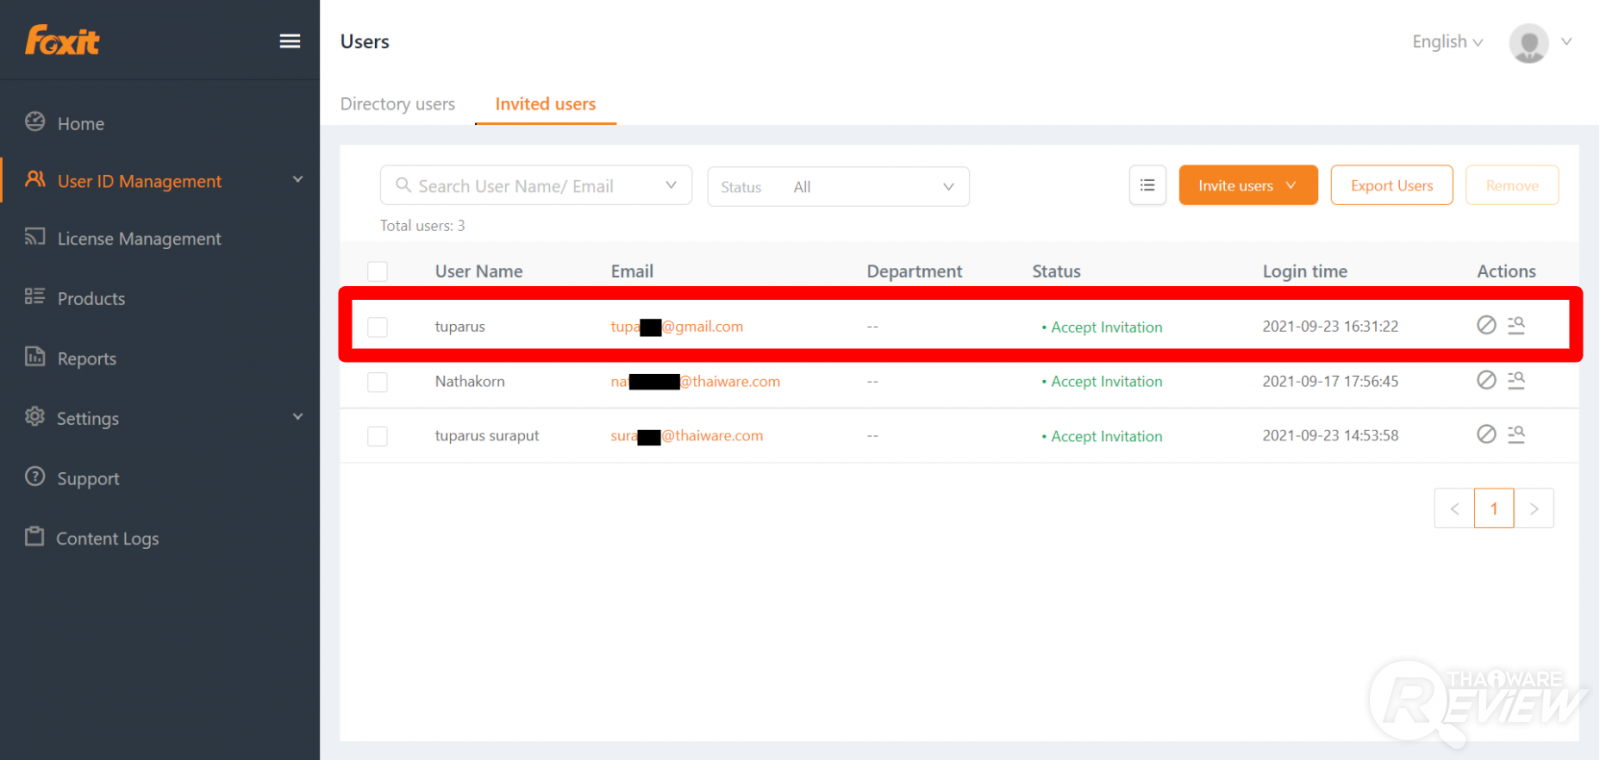Click login time 2021-09-17 17:56:45
The height and width of the screenshot is (760, 1600).
(1330, 381)
